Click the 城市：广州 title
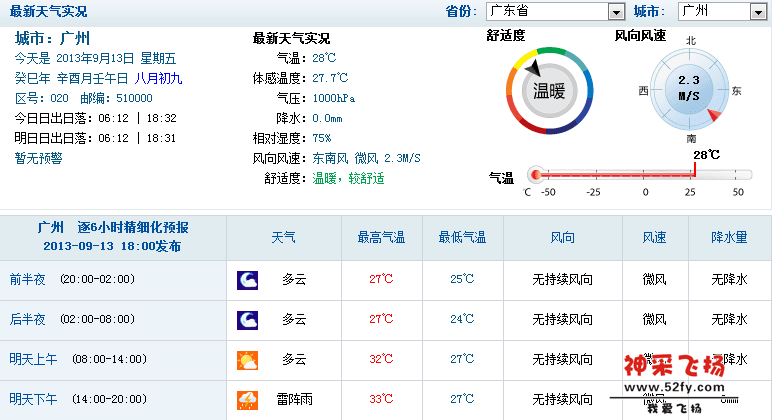Screen dimensions: 776x420 coord(52,38)
